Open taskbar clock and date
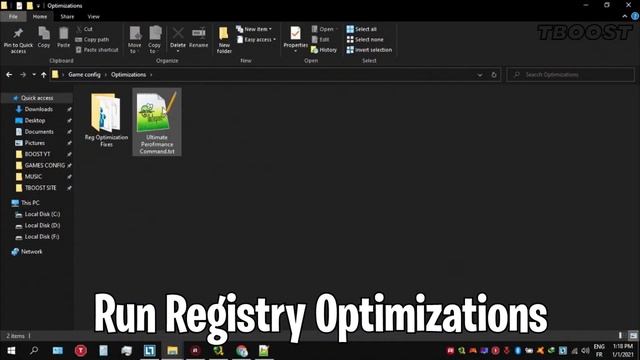The height and width of the screenshot is (360, 640). (623, 351)
